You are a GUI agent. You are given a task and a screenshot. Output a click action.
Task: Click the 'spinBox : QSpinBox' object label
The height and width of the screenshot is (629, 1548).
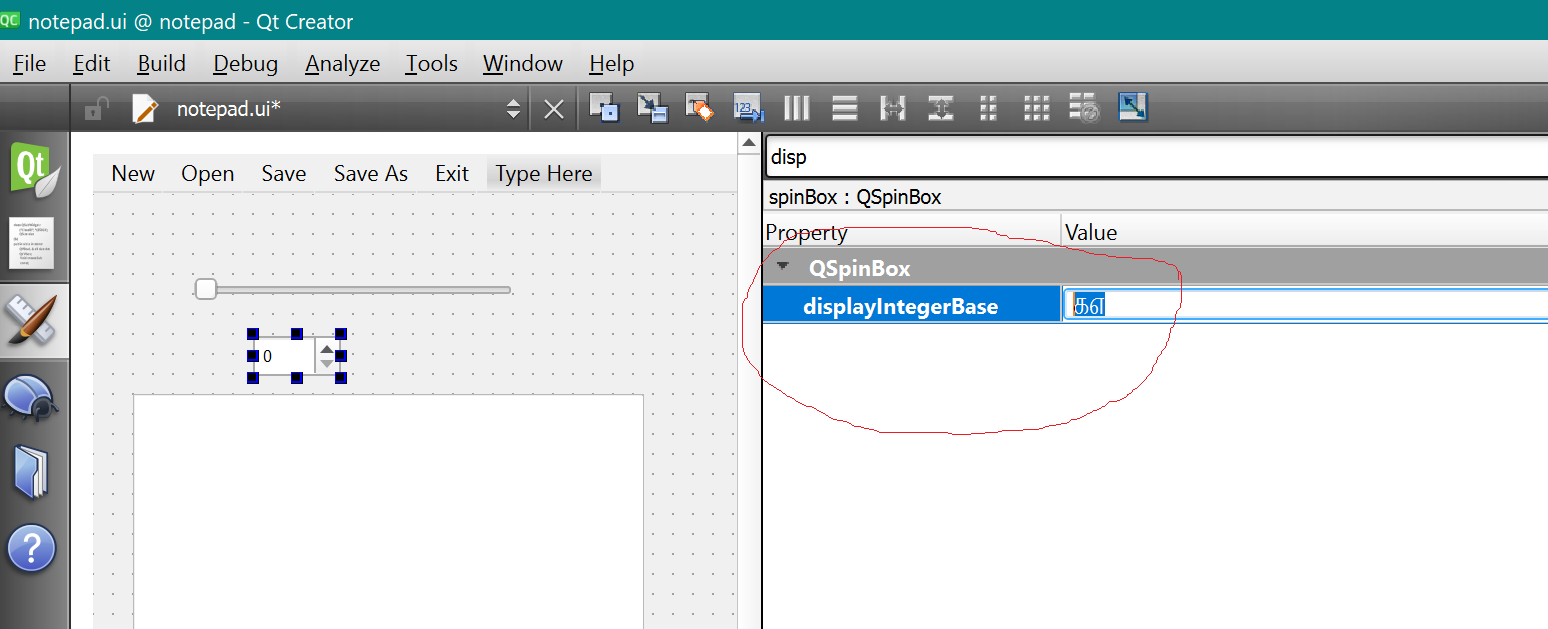click(854, 197)
